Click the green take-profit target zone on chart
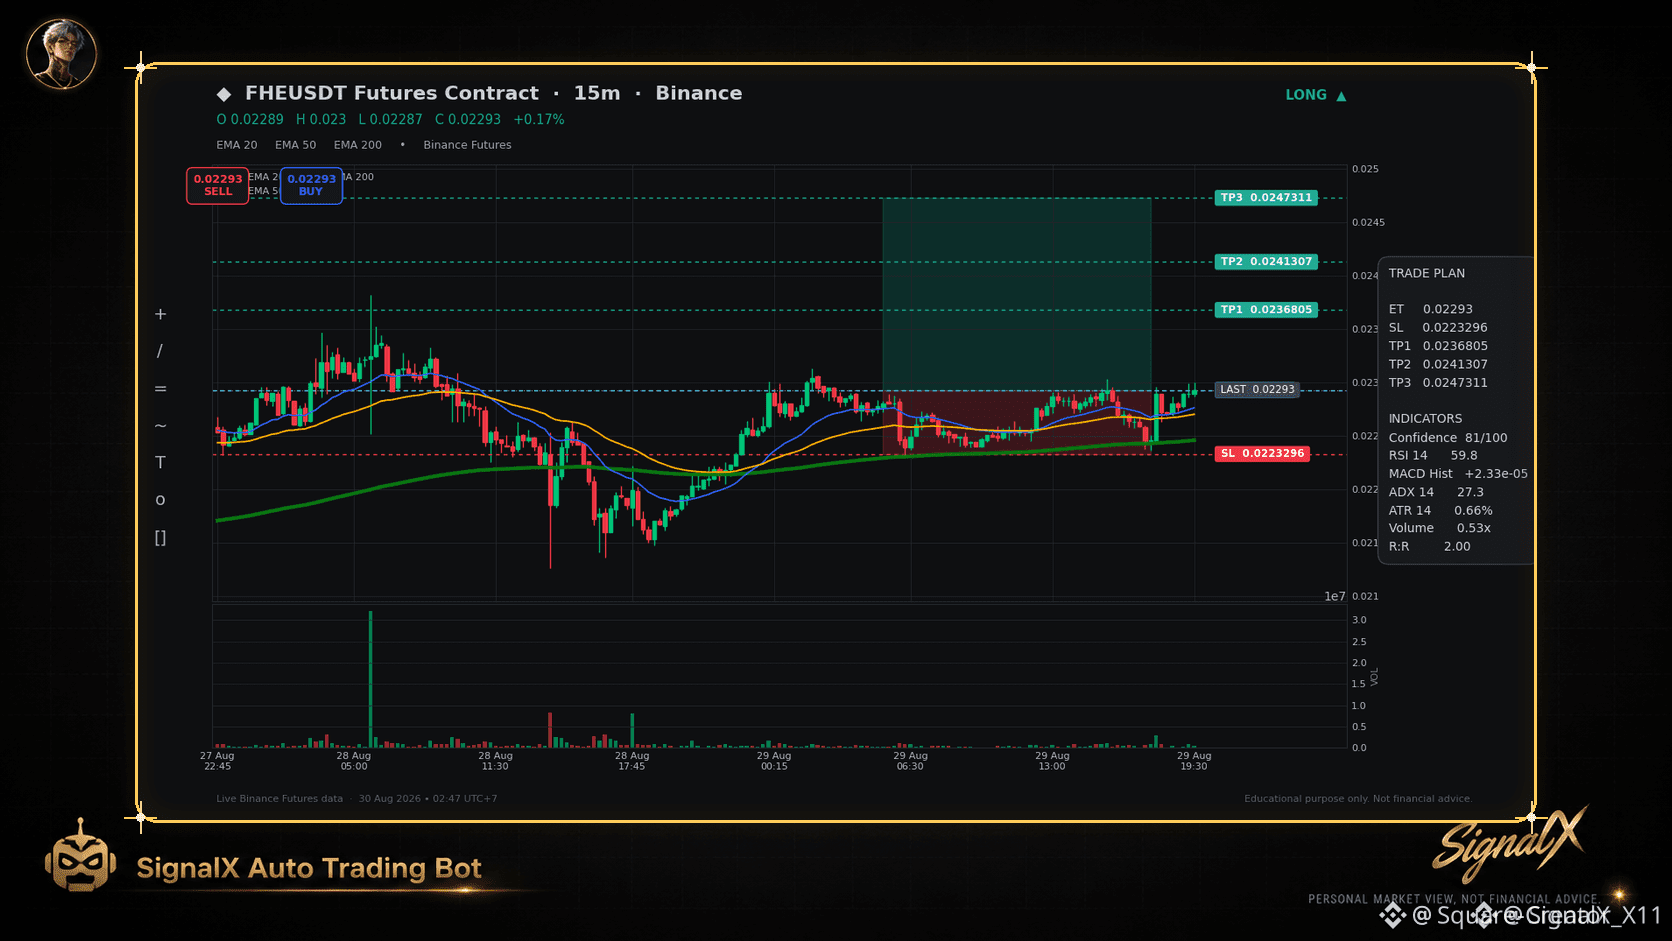Image resolution: width=1672 pixels, height=941 pixels. (1017, 294)
